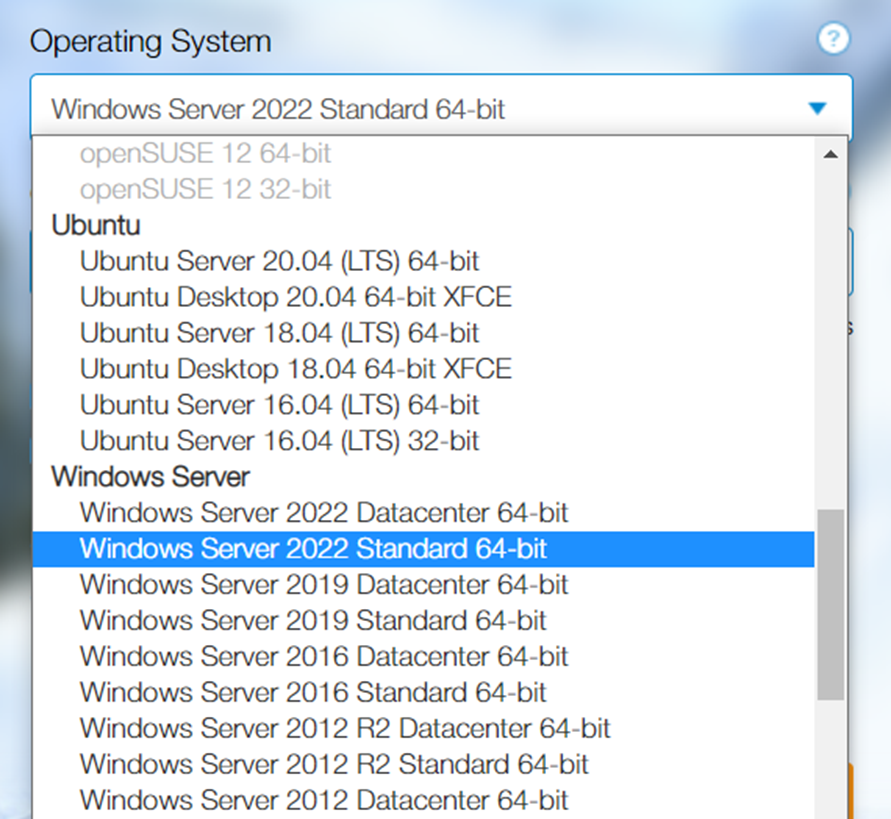Choose Ubuntu Desktop 20.04 64-bit XFCE
The height and width of the screenshot is (819, 891).
pyautogui.click(x=423, y=297)
